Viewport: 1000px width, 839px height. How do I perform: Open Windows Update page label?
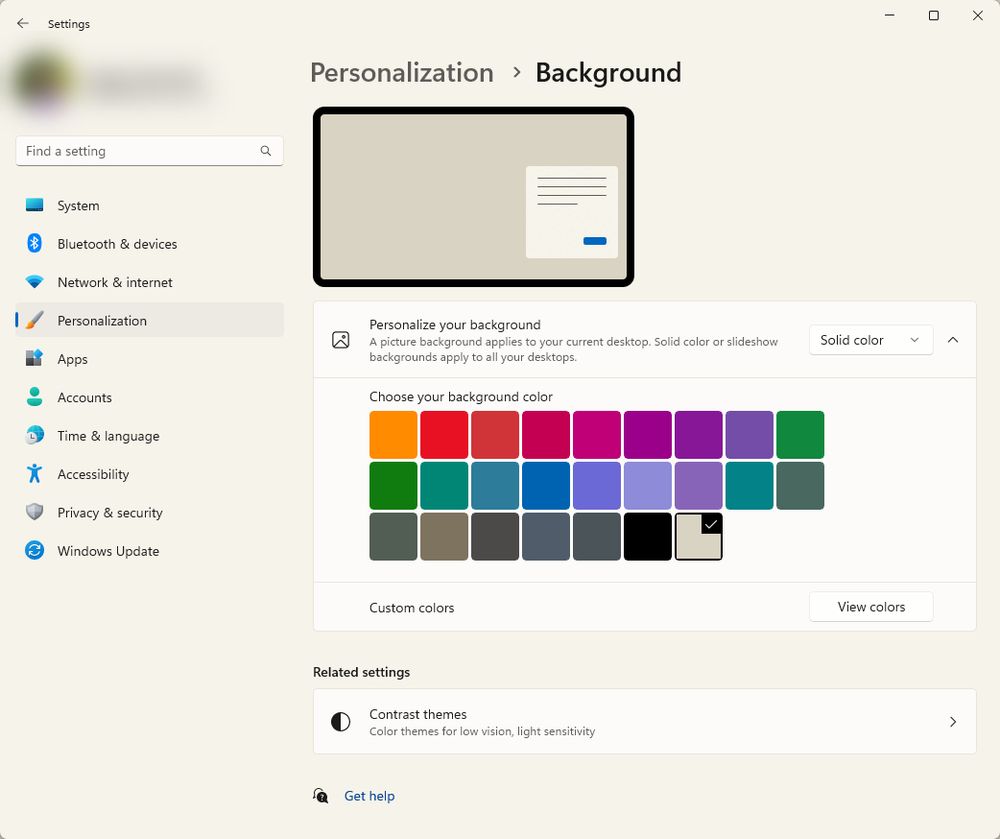point(108,551)
